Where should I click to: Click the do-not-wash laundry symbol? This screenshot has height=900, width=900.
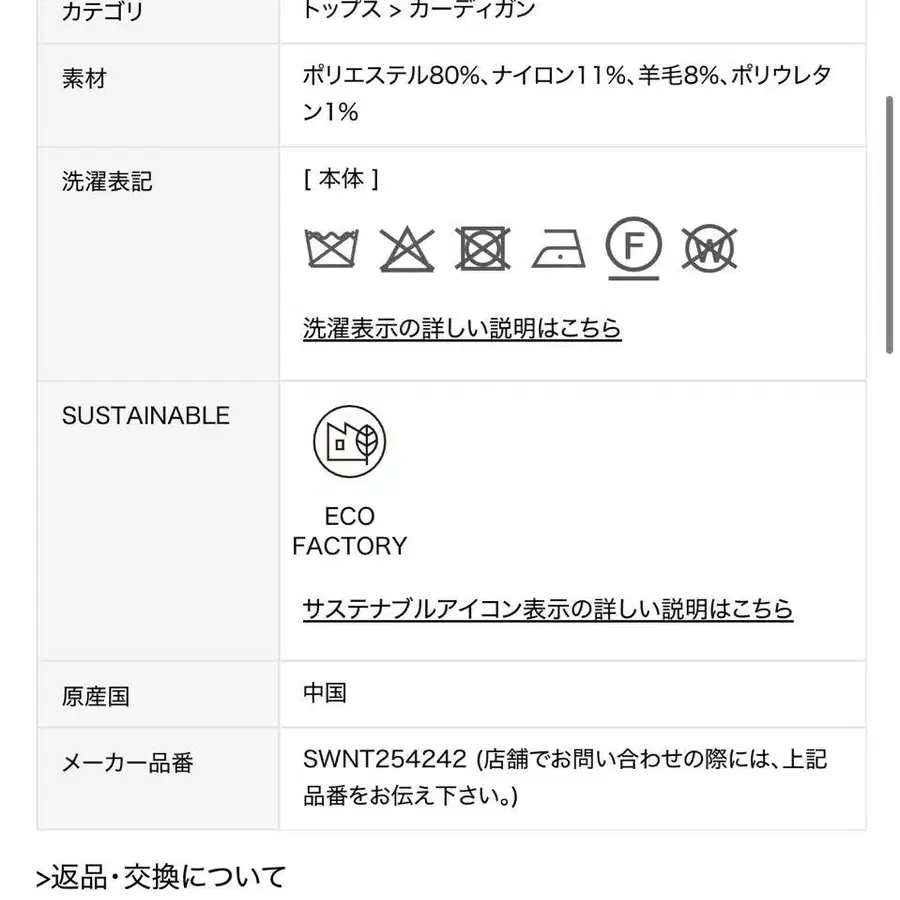coord(331,248)
